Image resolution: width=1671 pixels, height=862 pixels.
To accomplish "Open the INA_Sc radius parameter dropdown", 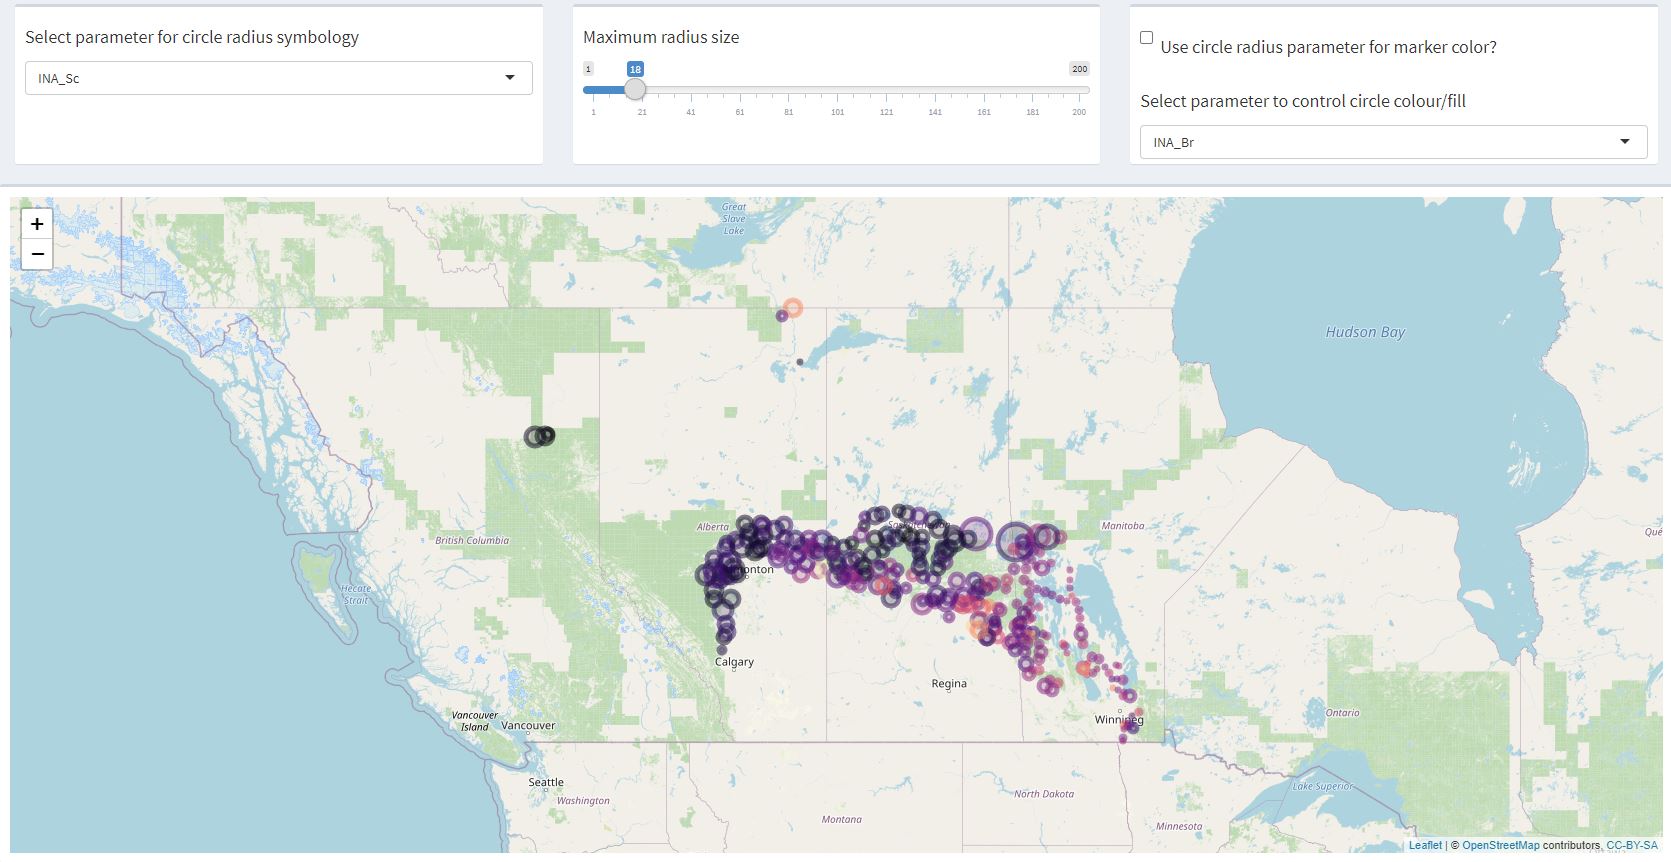I will click(278, 78).
